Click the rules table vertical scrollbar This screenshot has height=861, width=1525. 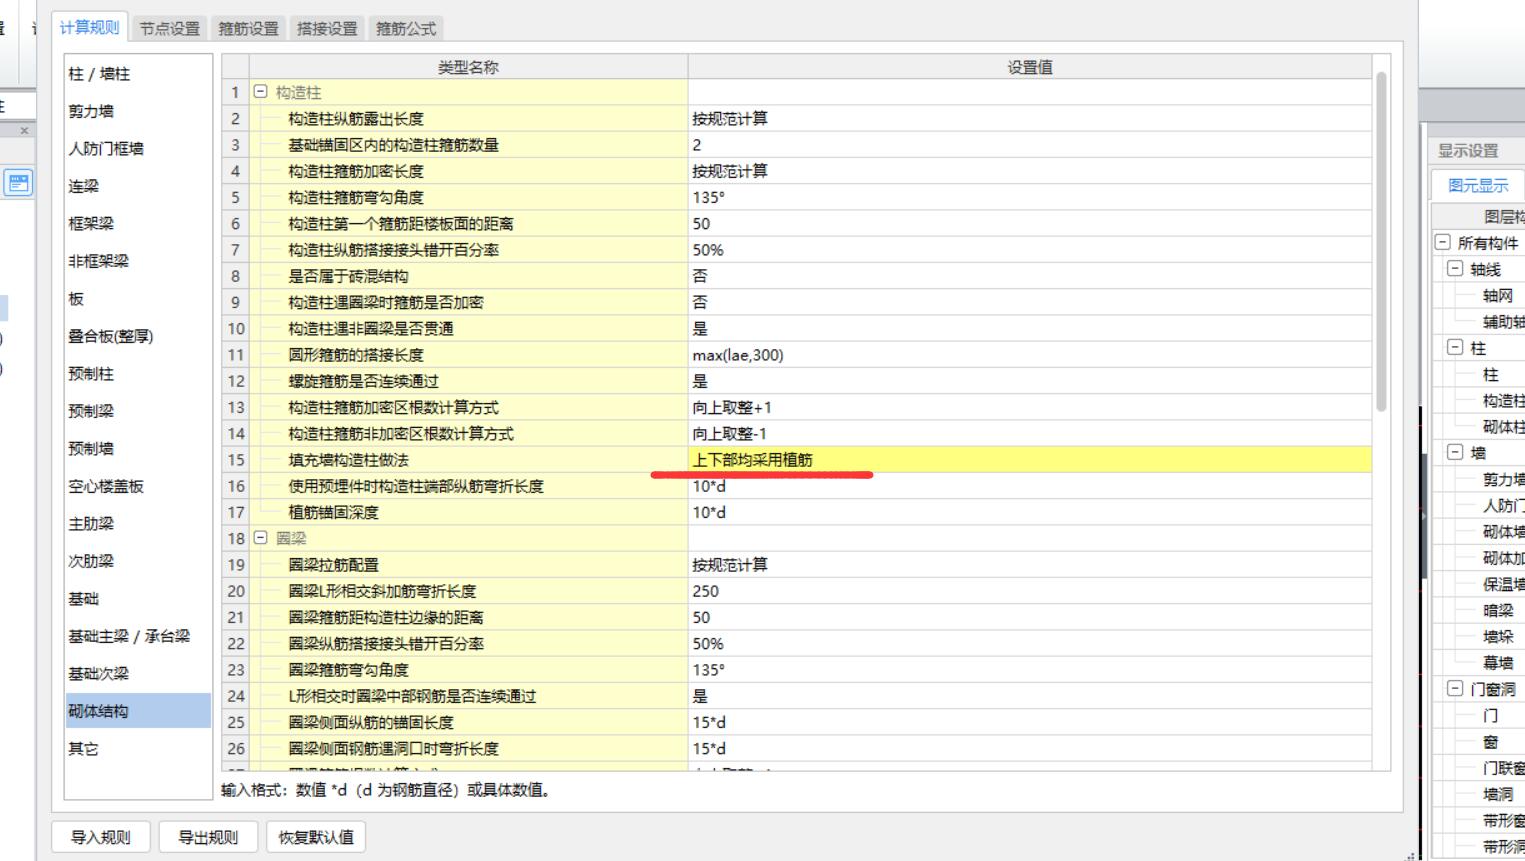[x=1381, y=240]
